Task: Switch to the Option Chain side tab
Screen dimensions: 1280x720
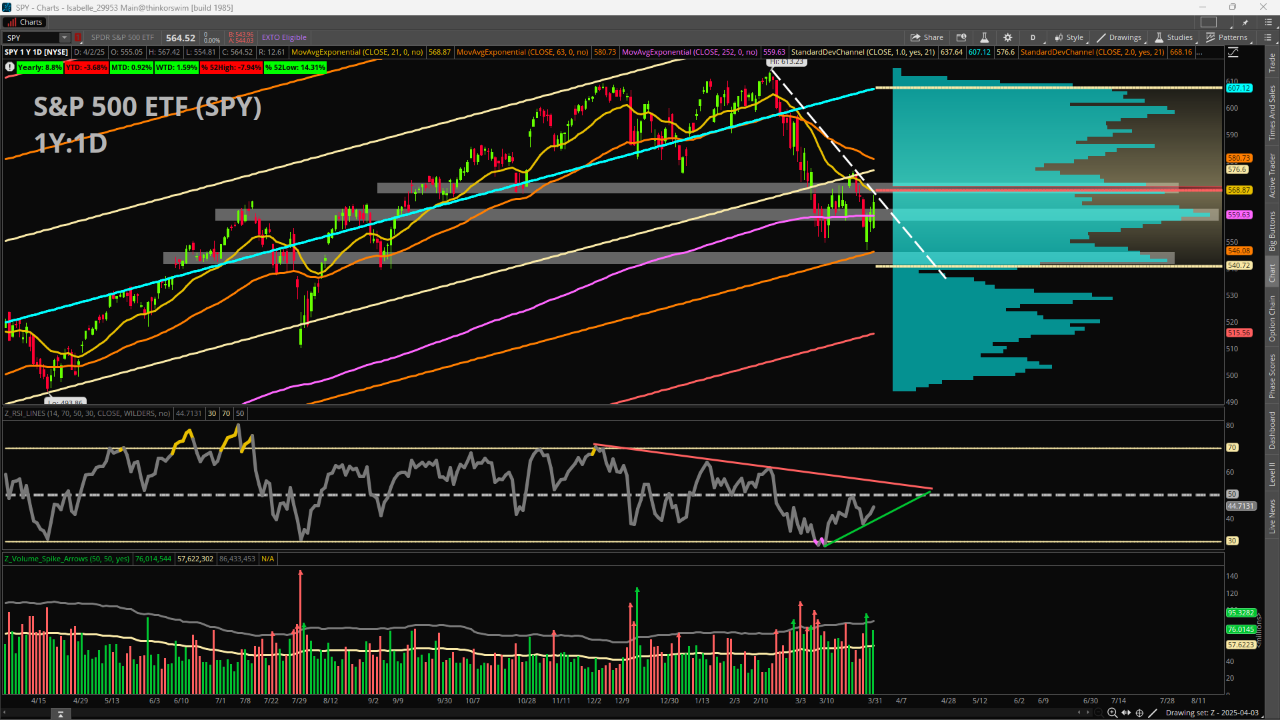Action: (1272, 317)
